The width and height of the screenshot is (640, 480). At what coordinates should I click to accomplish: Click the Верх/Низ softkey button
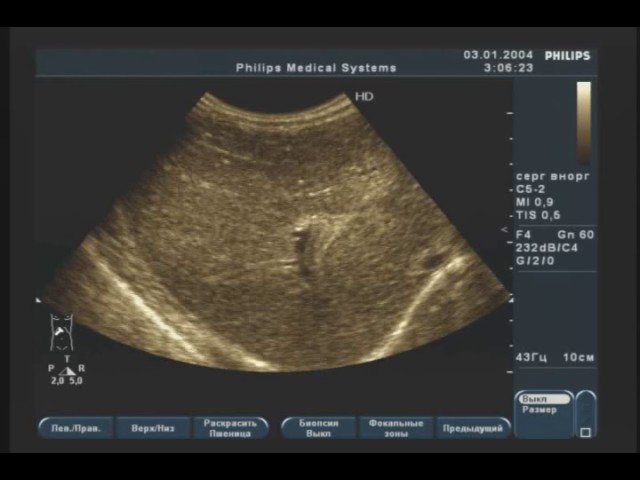153,428
